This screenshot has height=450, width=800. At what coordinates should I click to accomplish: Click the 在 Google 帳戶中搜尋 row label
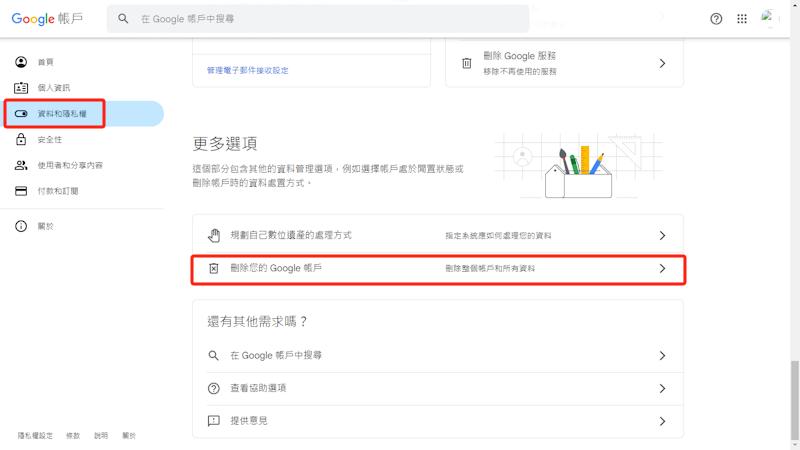click(276, 355)
